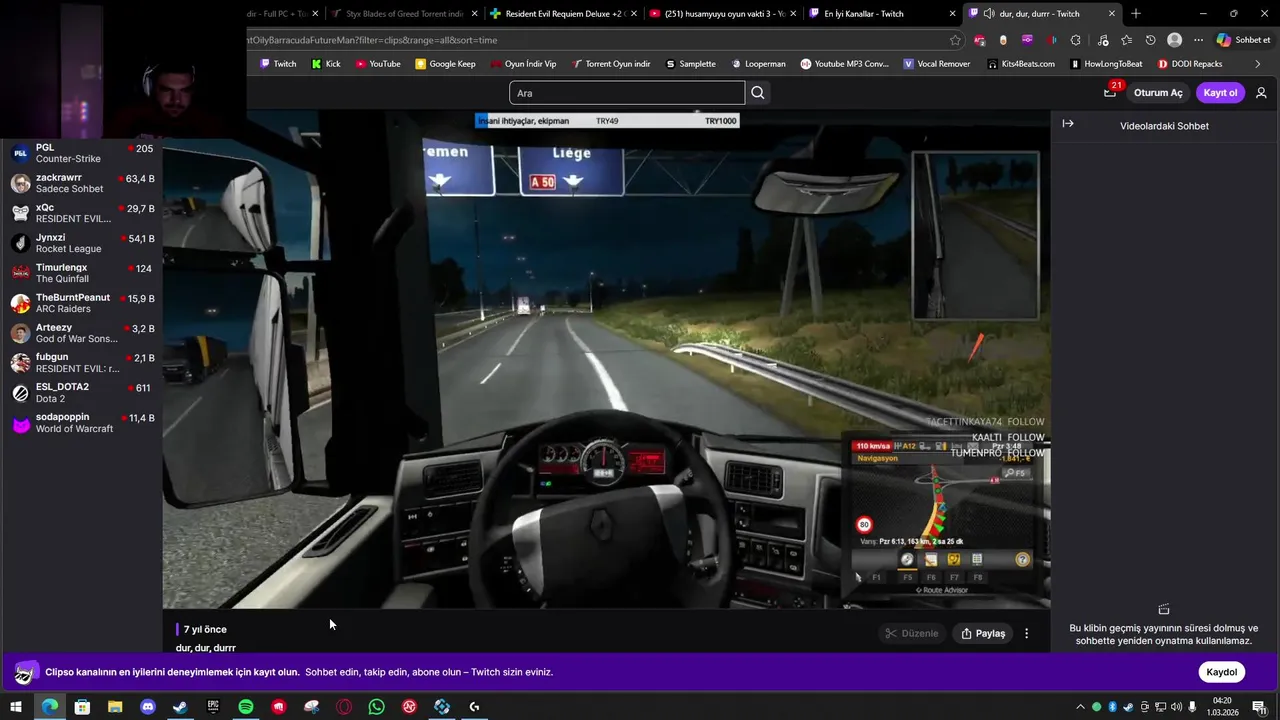Open the browser Favorites list icon
Screen dimensions: 1280x720
(1127, 40)
